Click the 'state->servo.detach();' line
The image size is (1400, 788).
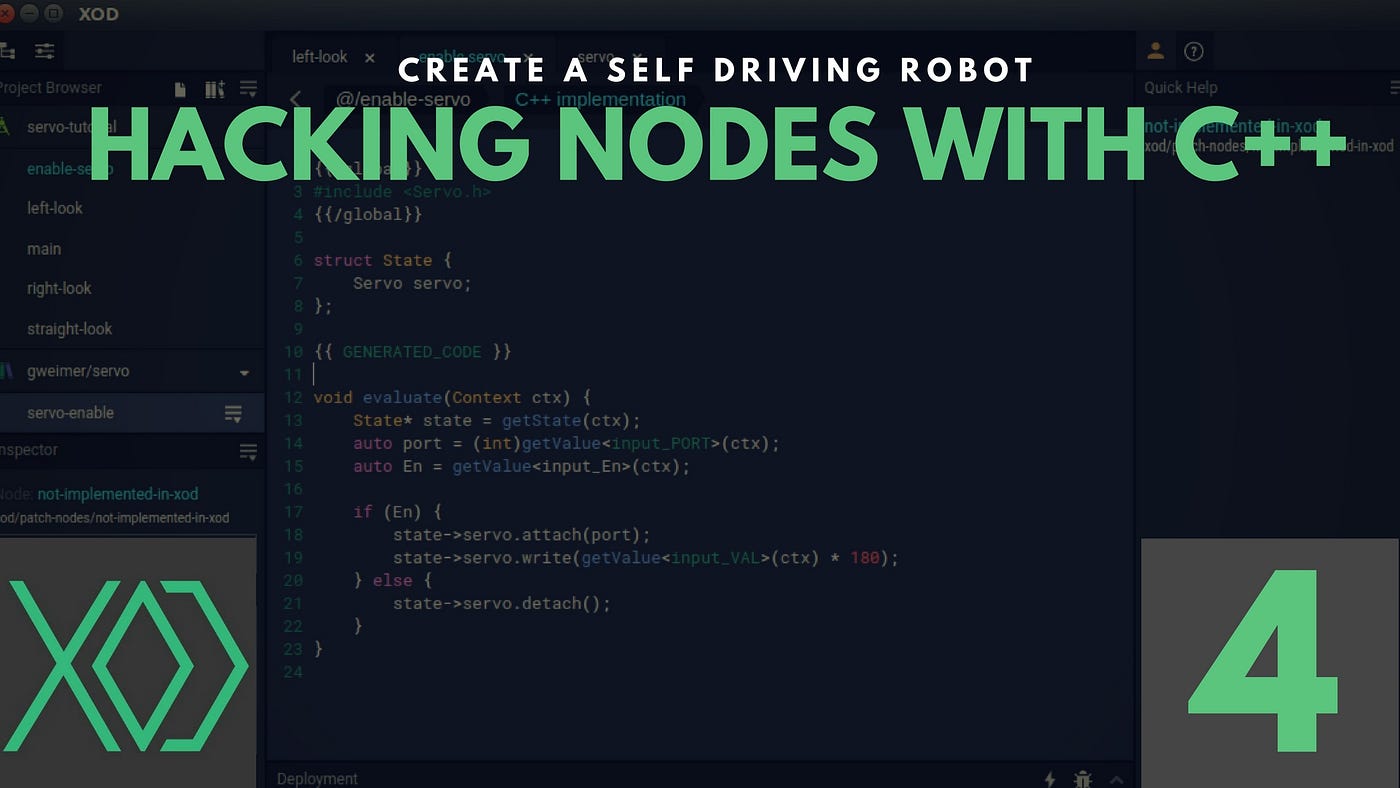coord(501,604)
